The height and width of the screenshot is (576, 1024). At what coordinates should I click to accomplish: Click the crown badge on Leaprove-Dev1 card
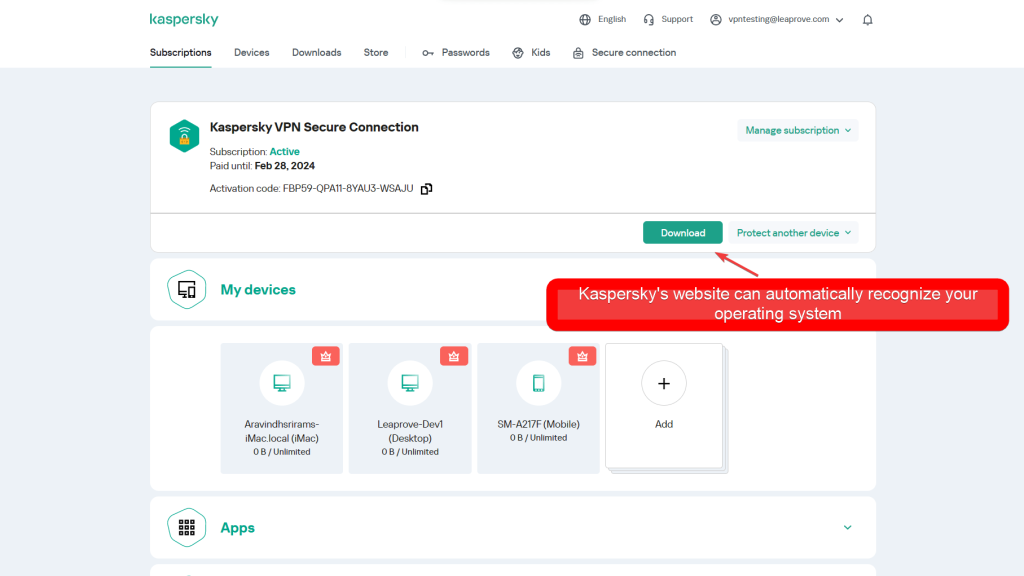point(454,356)
